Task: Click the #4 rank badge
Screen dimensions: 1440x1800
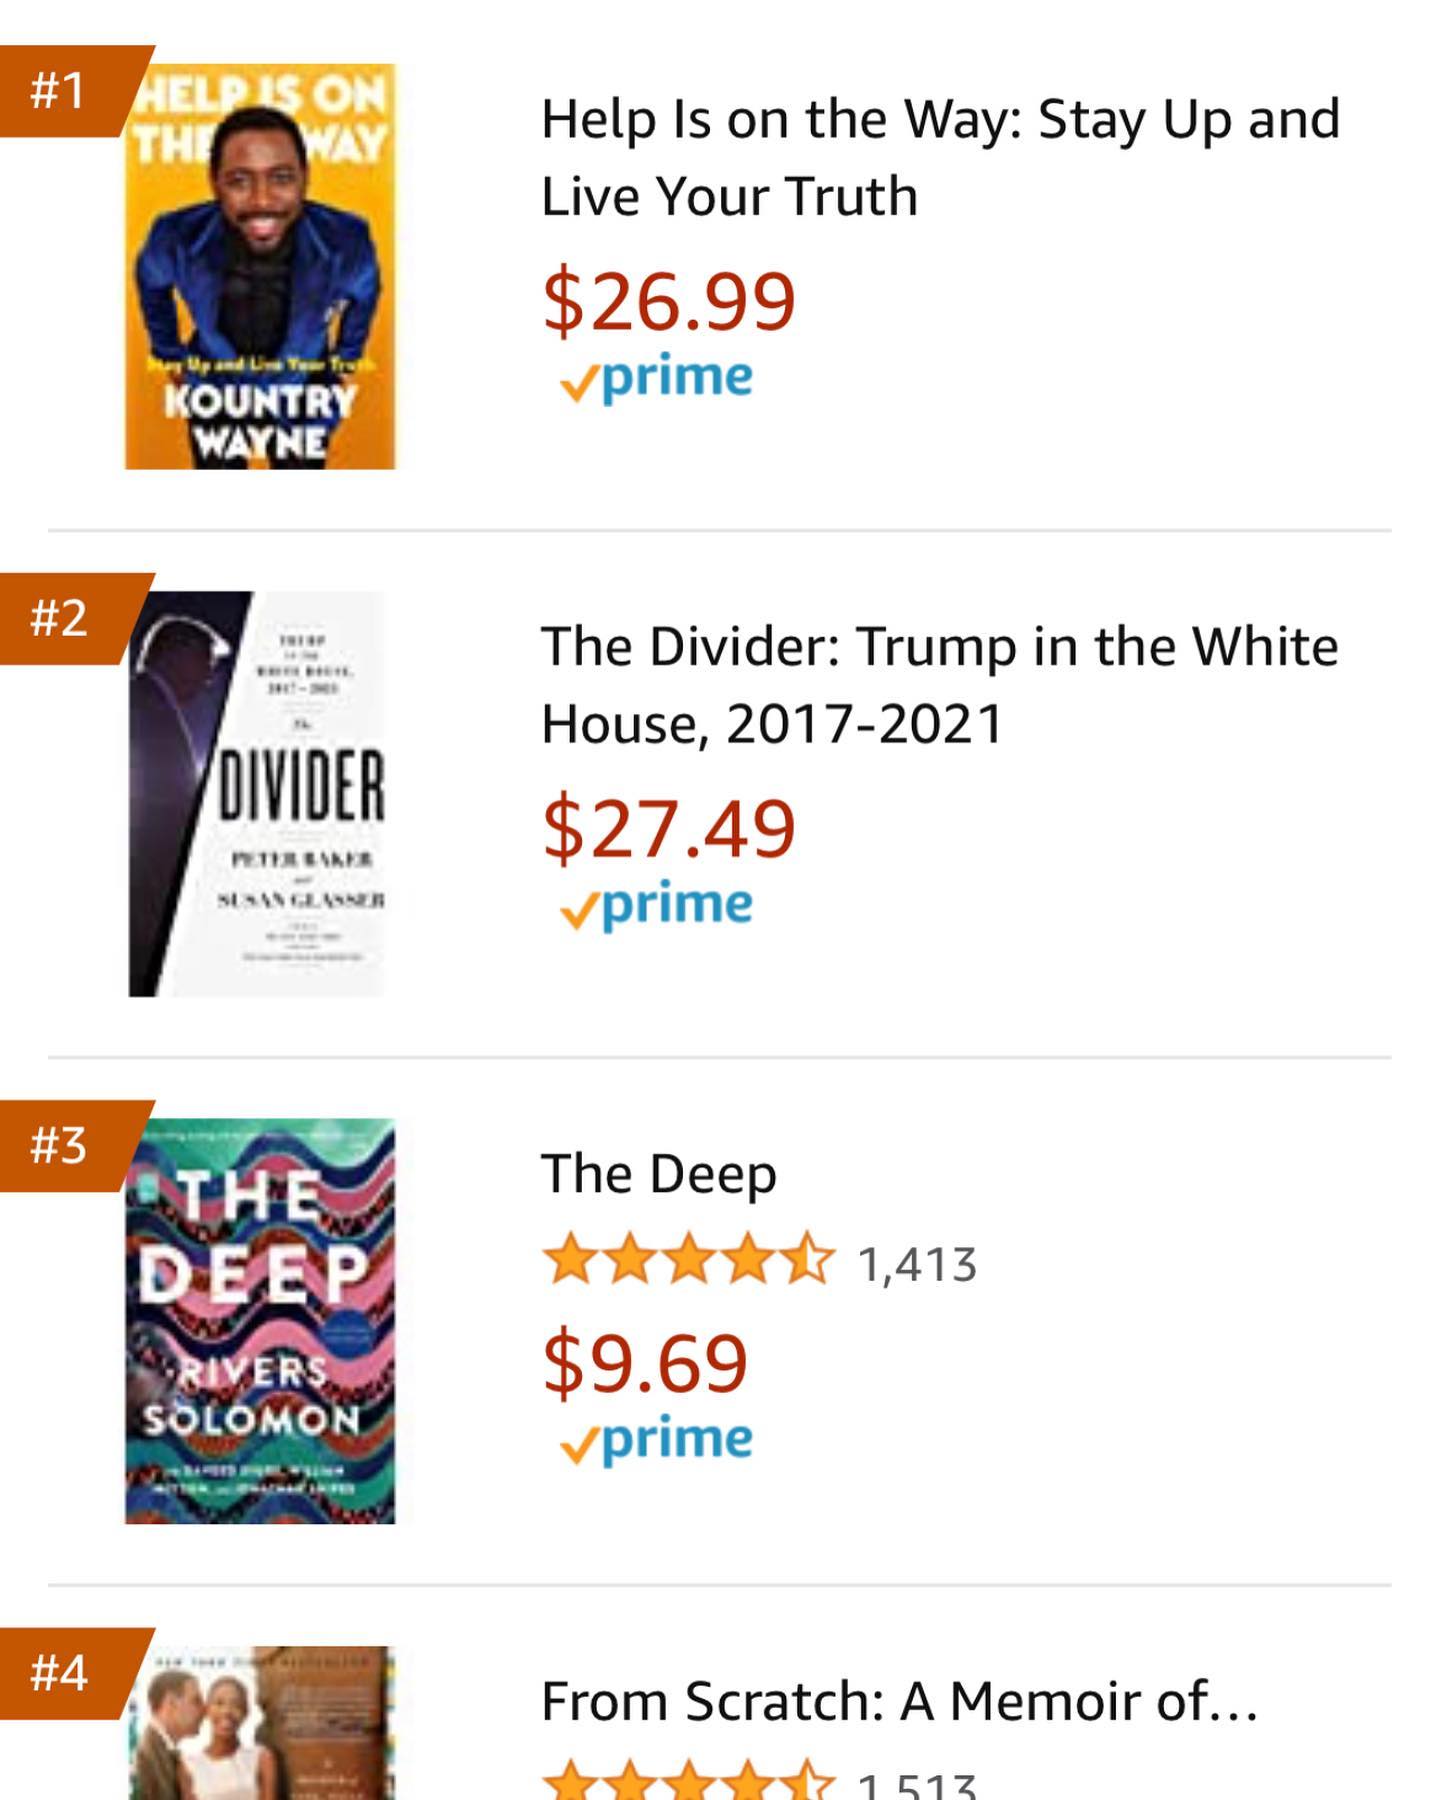Action: pos(70,1673)
